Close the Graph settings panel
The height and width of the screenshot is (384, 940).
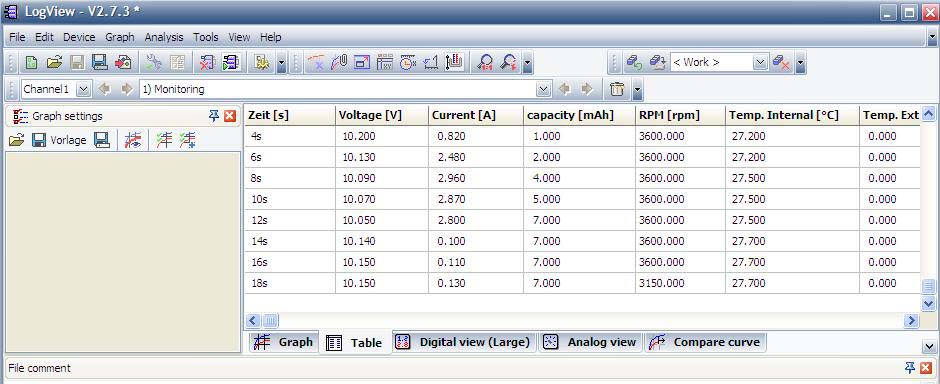click(230, 116)
